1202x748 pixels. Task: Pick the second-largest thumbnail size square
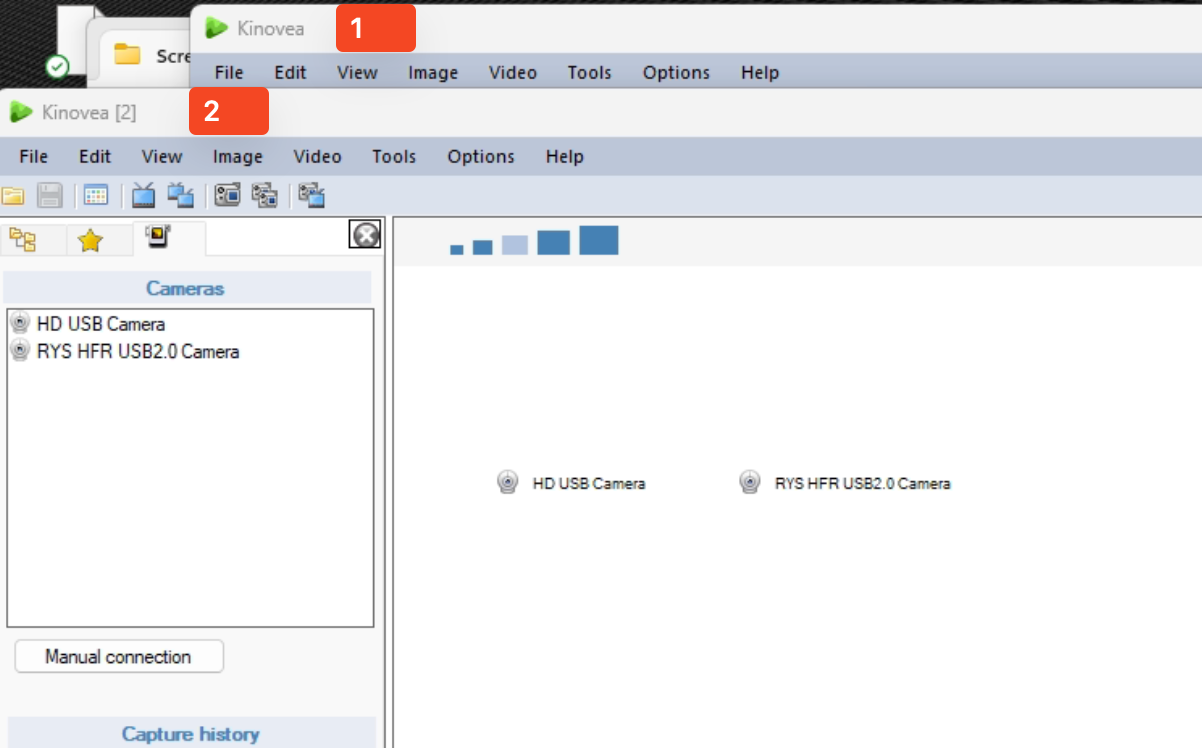point(553,243)
